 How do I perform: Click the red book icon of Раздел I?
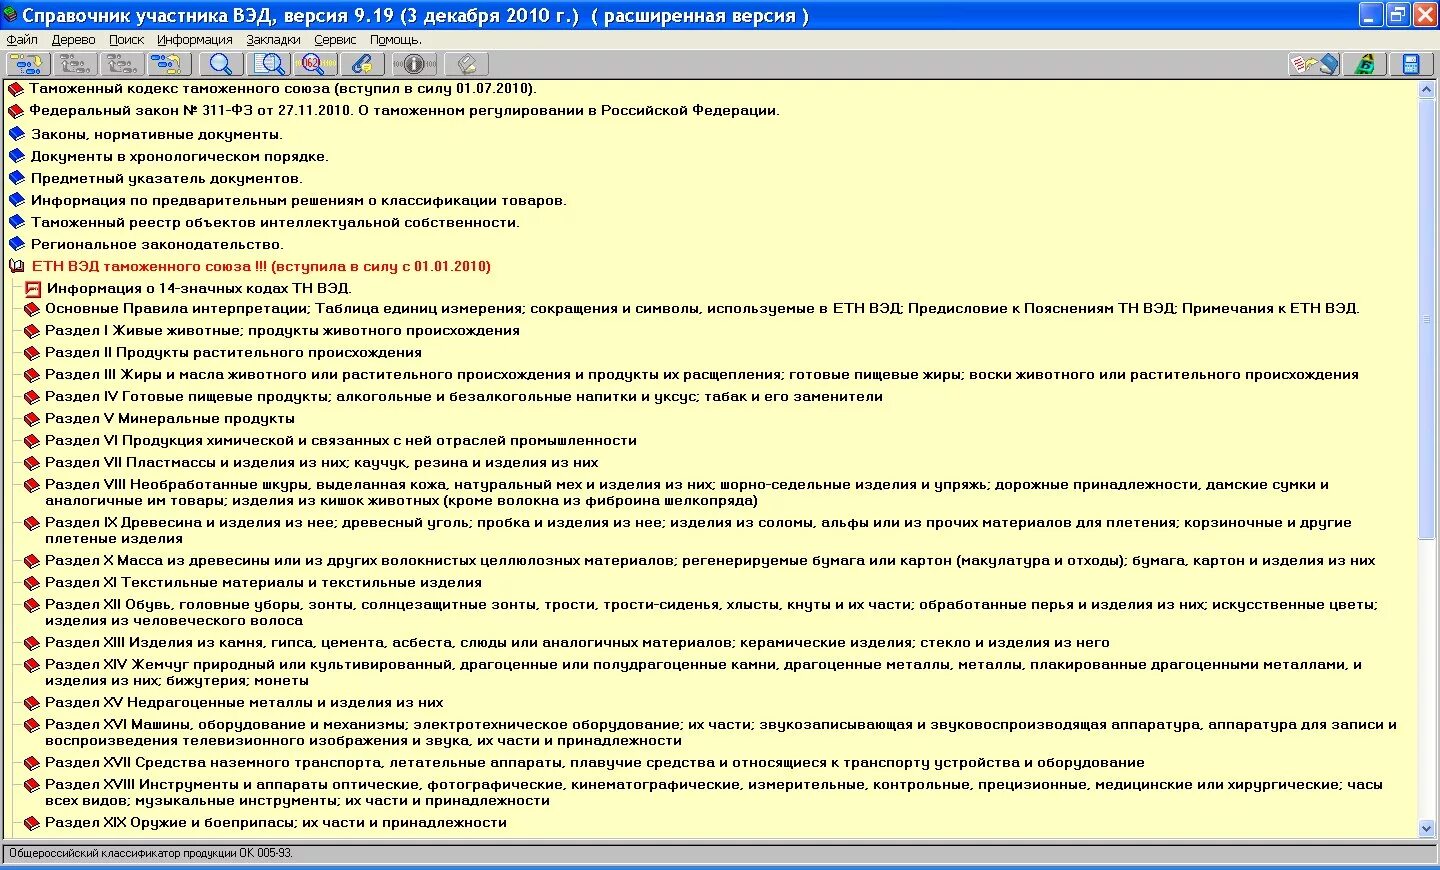pyautogui.click(x=32, y=331)
